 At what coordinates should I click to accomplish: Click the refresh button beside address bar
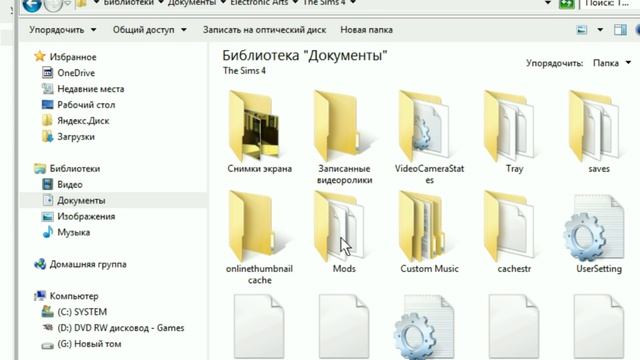point(567,4)
